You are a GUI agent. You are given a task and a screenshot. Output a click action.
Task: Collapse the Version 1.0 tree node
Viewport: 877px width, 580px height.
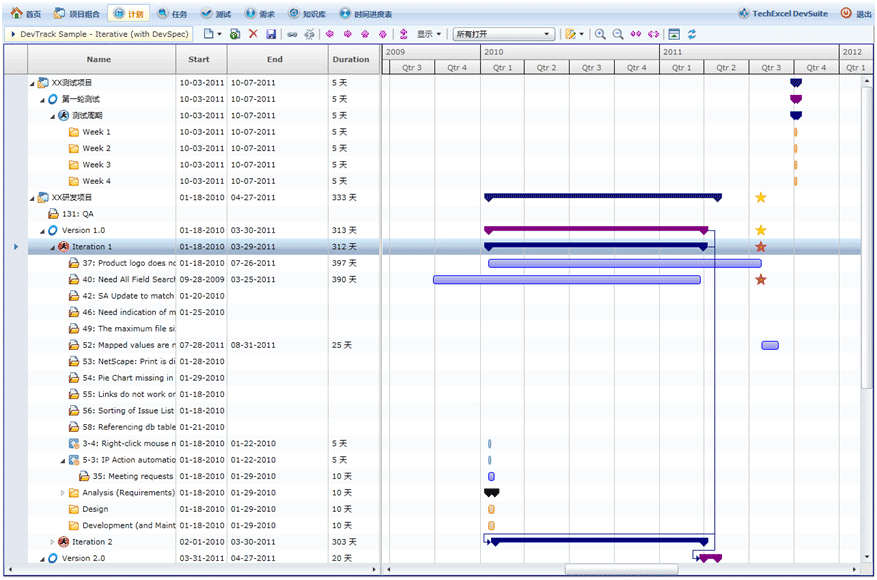pos(42,231)
